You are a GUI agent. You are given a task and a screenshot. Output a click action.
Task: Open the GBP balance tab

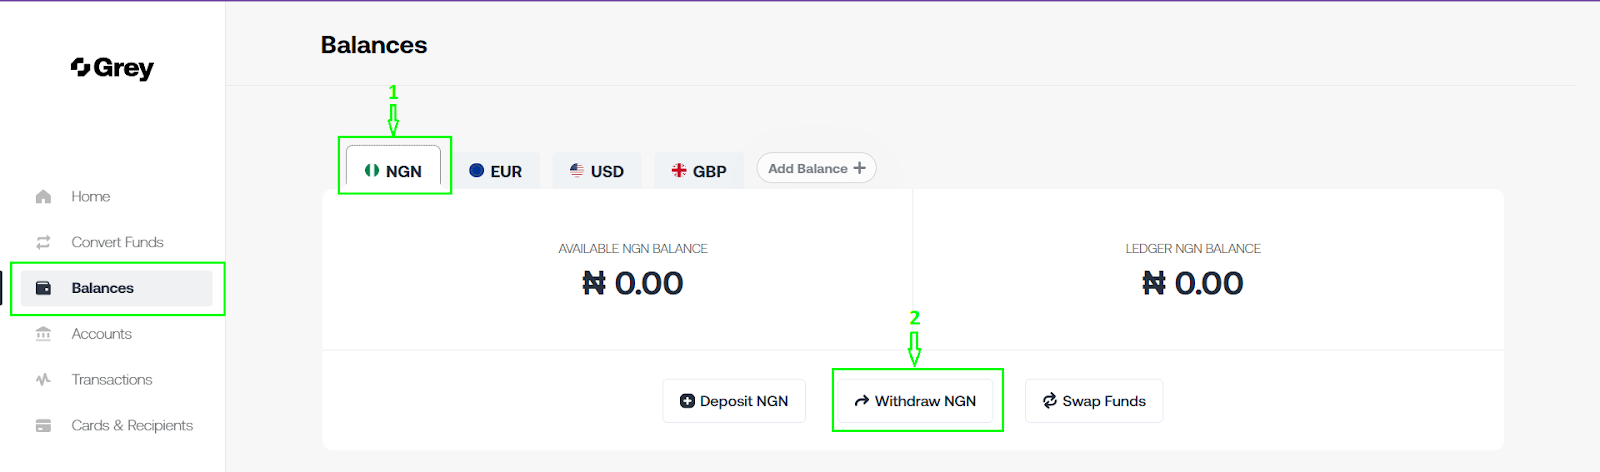click(699, 171)
